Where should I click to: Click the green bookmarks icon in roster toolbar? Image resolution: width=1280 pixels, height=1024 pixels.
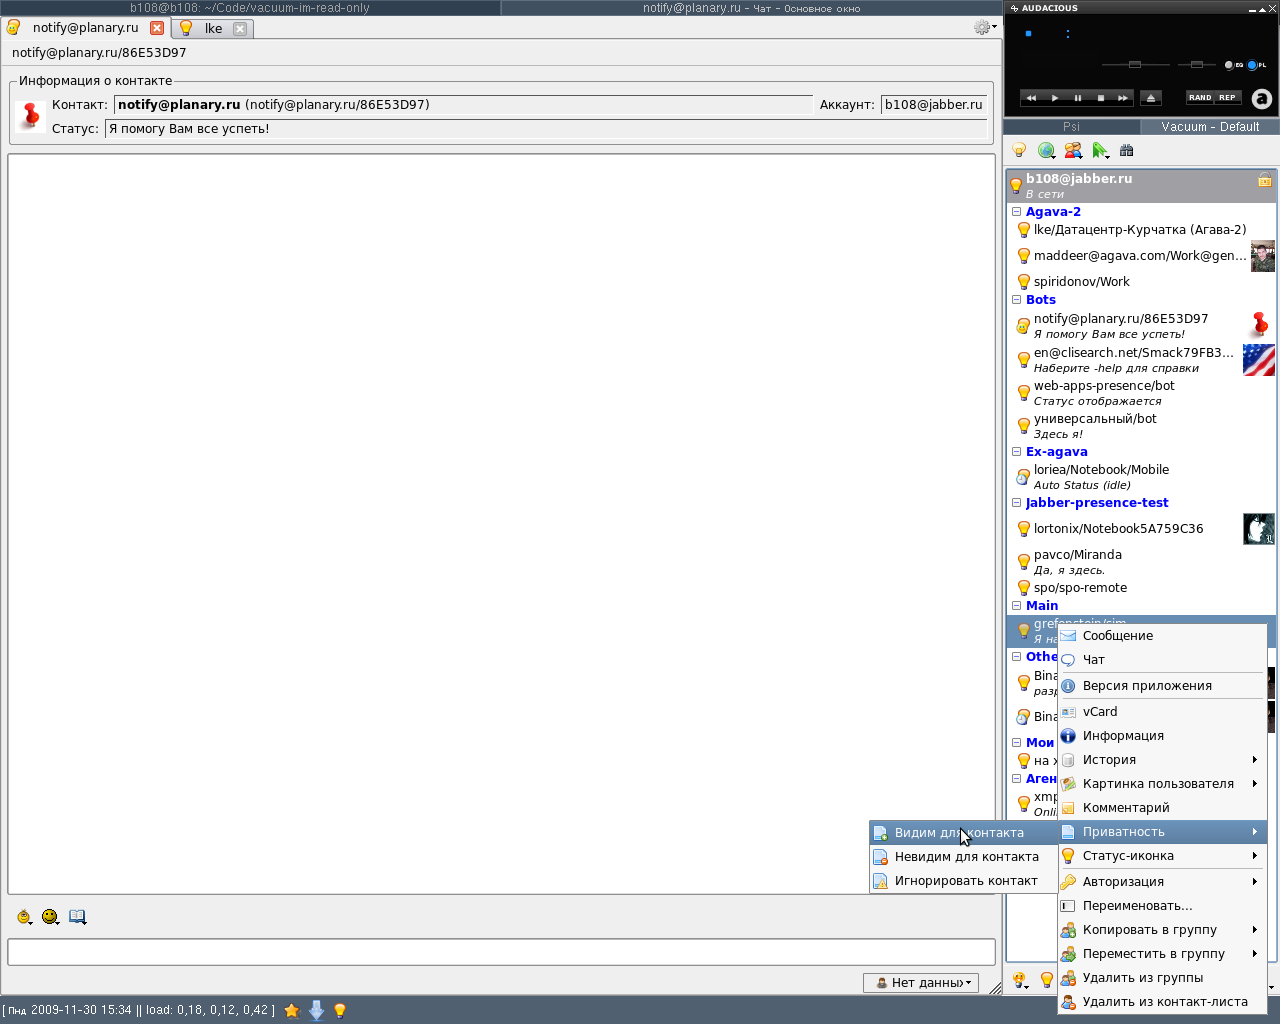click(x=1100, y=151)
